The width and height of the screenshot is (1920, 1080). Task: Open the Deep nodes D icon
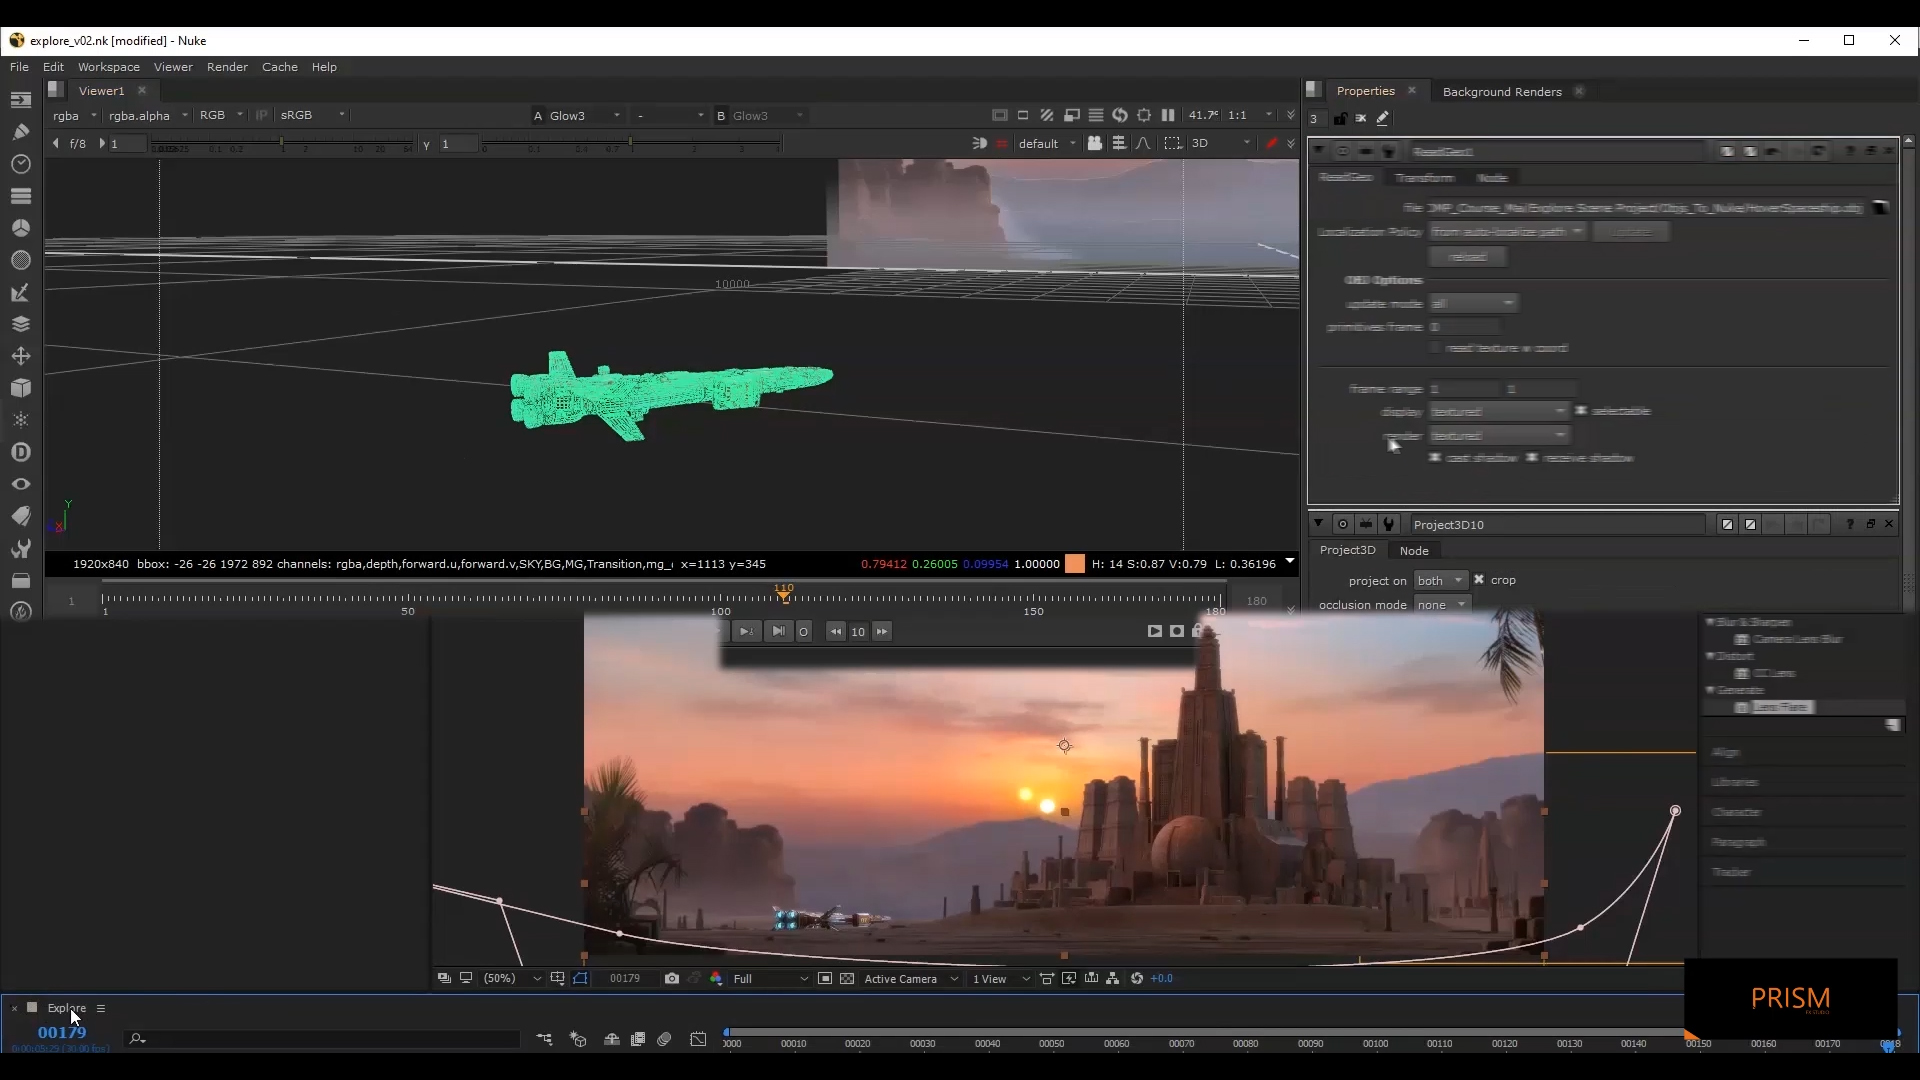pos(20,452)
